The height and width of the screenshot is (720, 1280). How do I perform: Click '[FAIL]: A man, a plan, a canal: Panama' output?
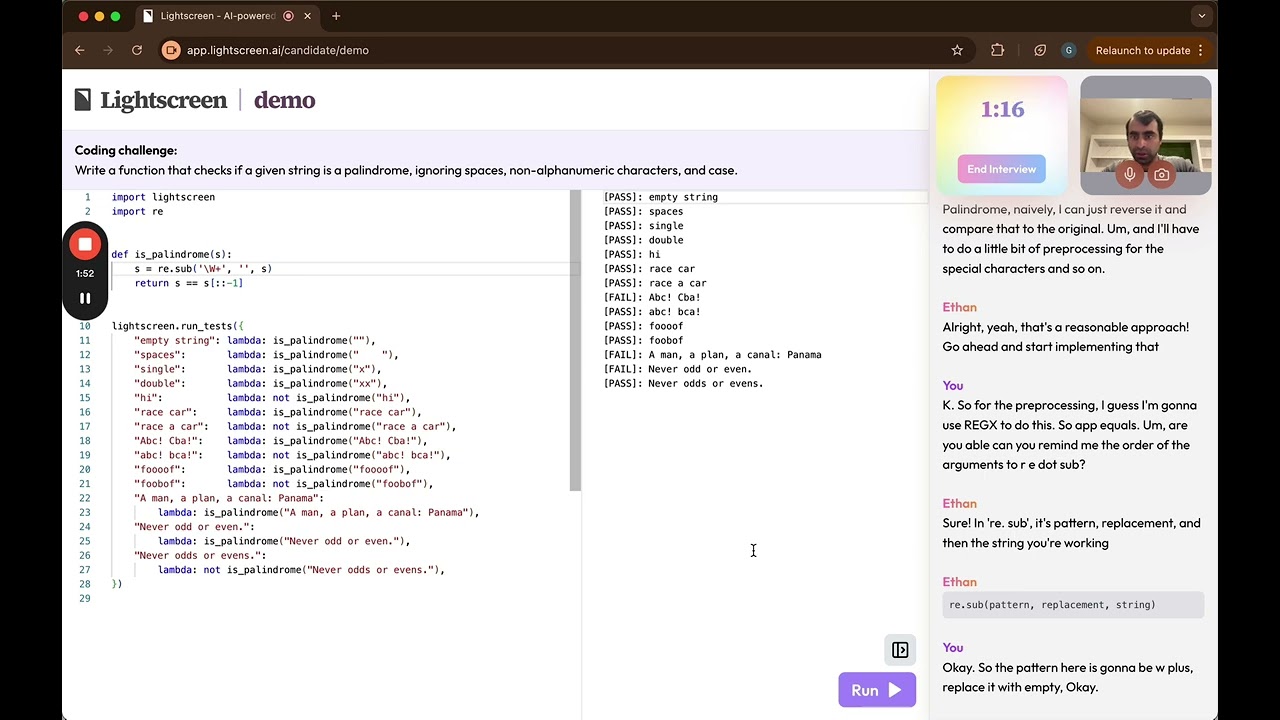coord(713,354)
